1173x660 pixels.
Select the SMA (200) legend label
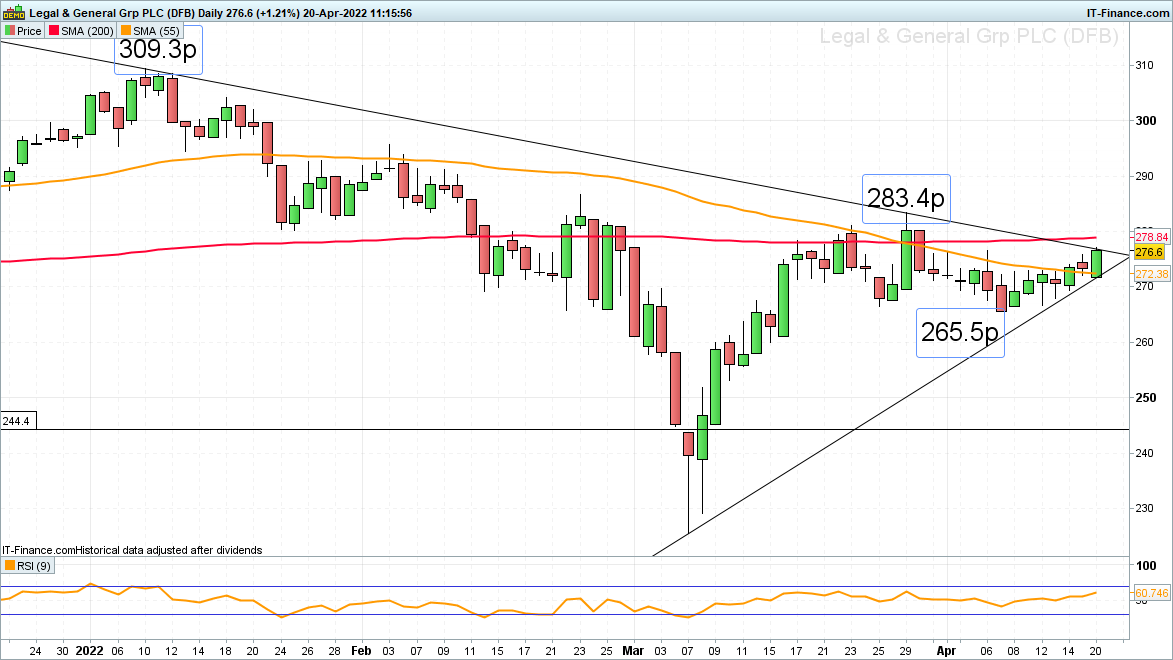click(87, 31)
